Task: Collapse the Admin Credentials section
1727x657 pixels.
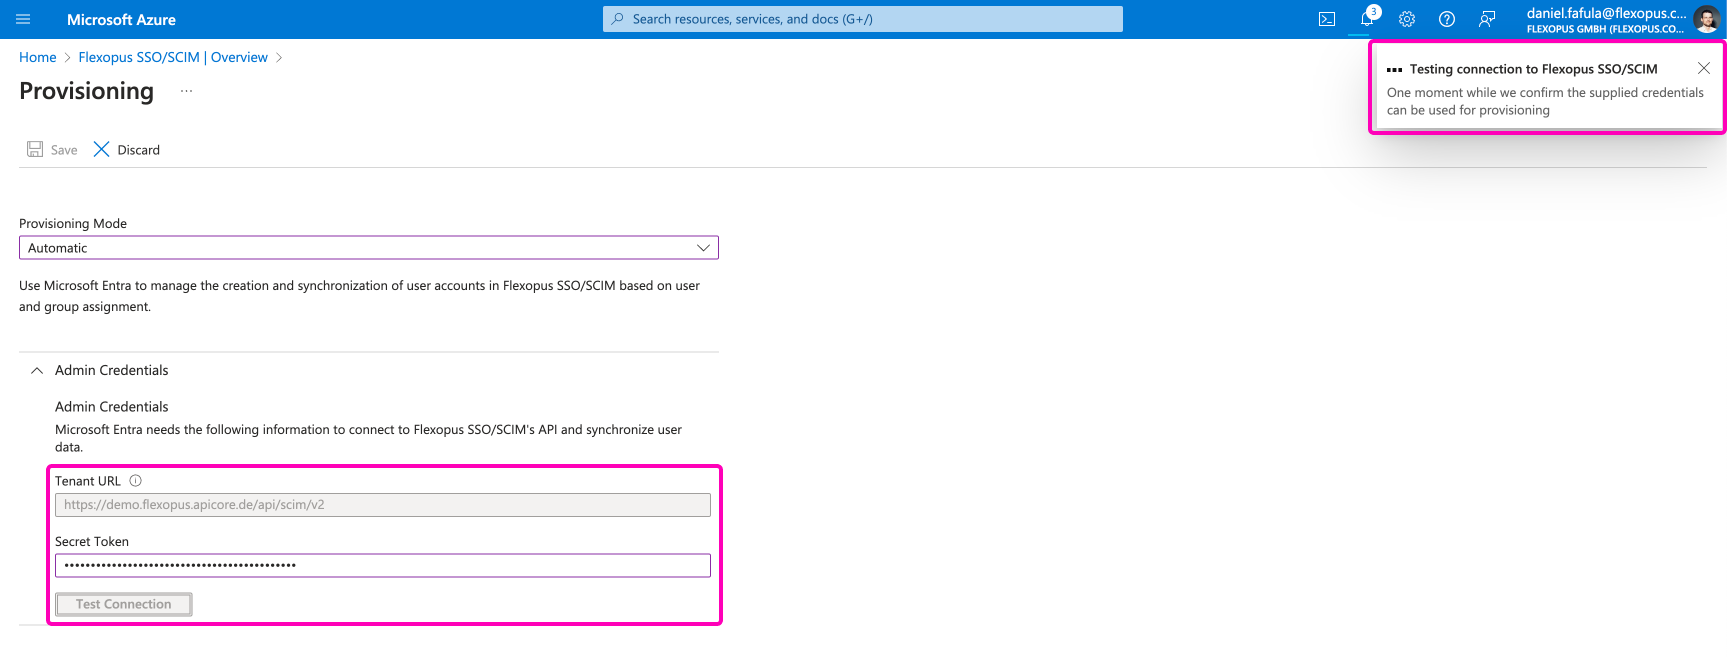Action: pos(37,370)
